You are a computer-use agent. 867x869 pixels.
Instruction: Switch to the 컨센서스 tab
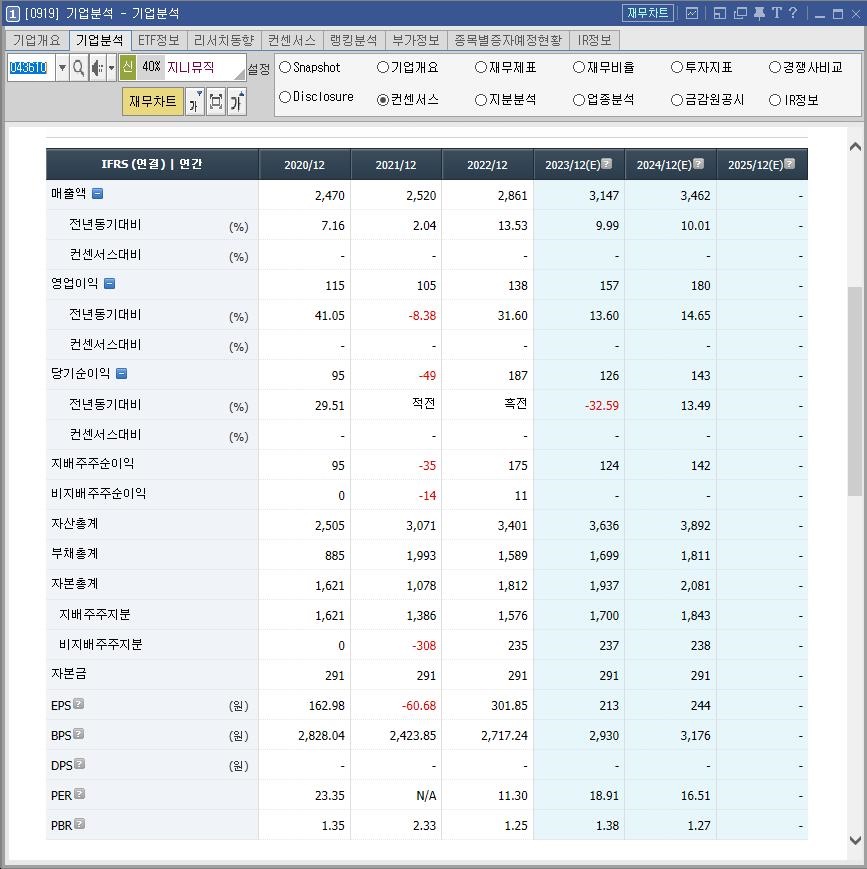(x=292, y=40)
